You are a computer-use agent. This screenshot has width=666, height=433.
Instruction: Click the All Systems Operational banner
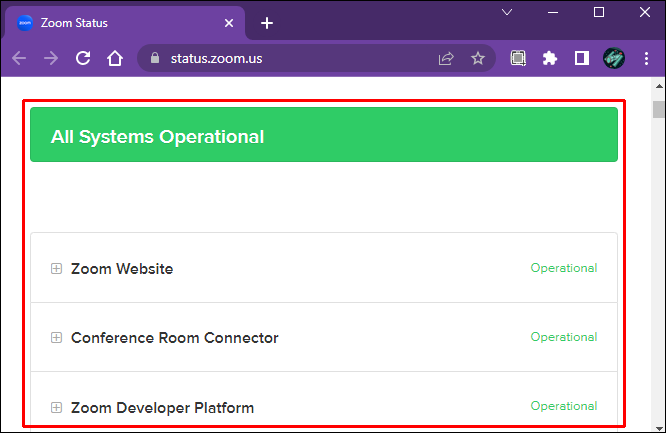point(324,136)
